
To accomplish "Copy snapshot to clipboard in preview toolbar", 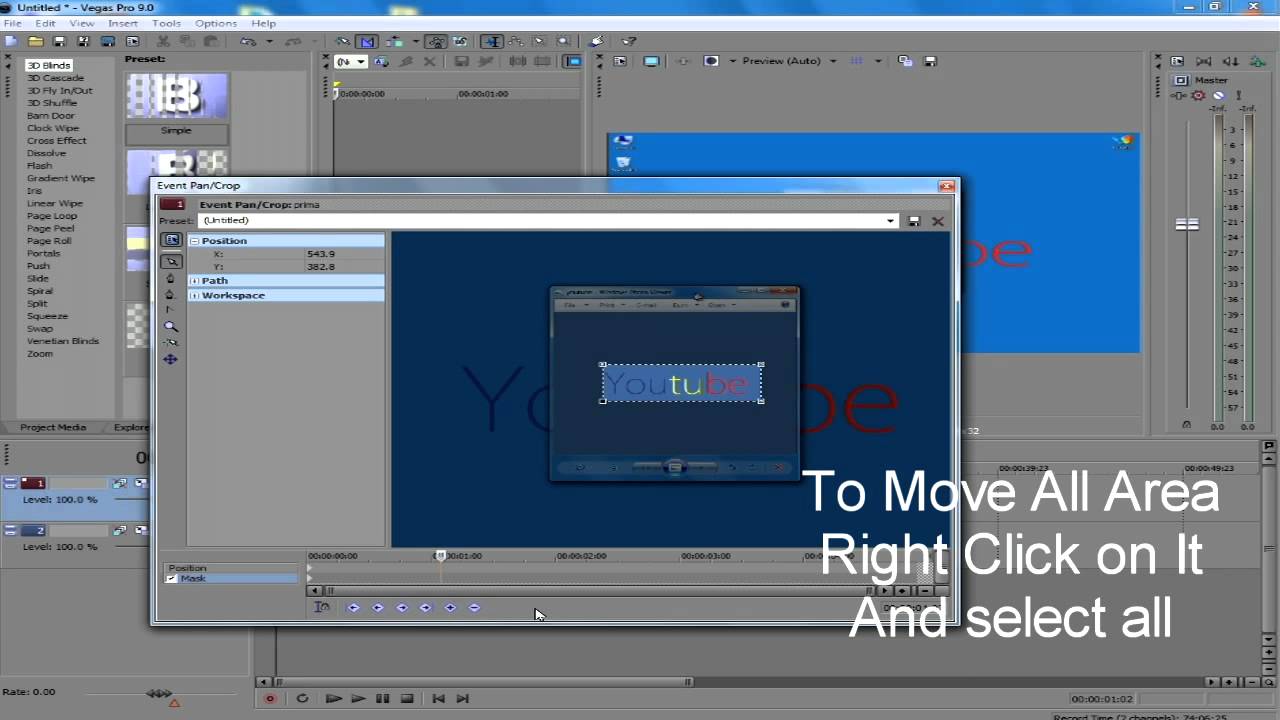I will (x=906, y=61).
